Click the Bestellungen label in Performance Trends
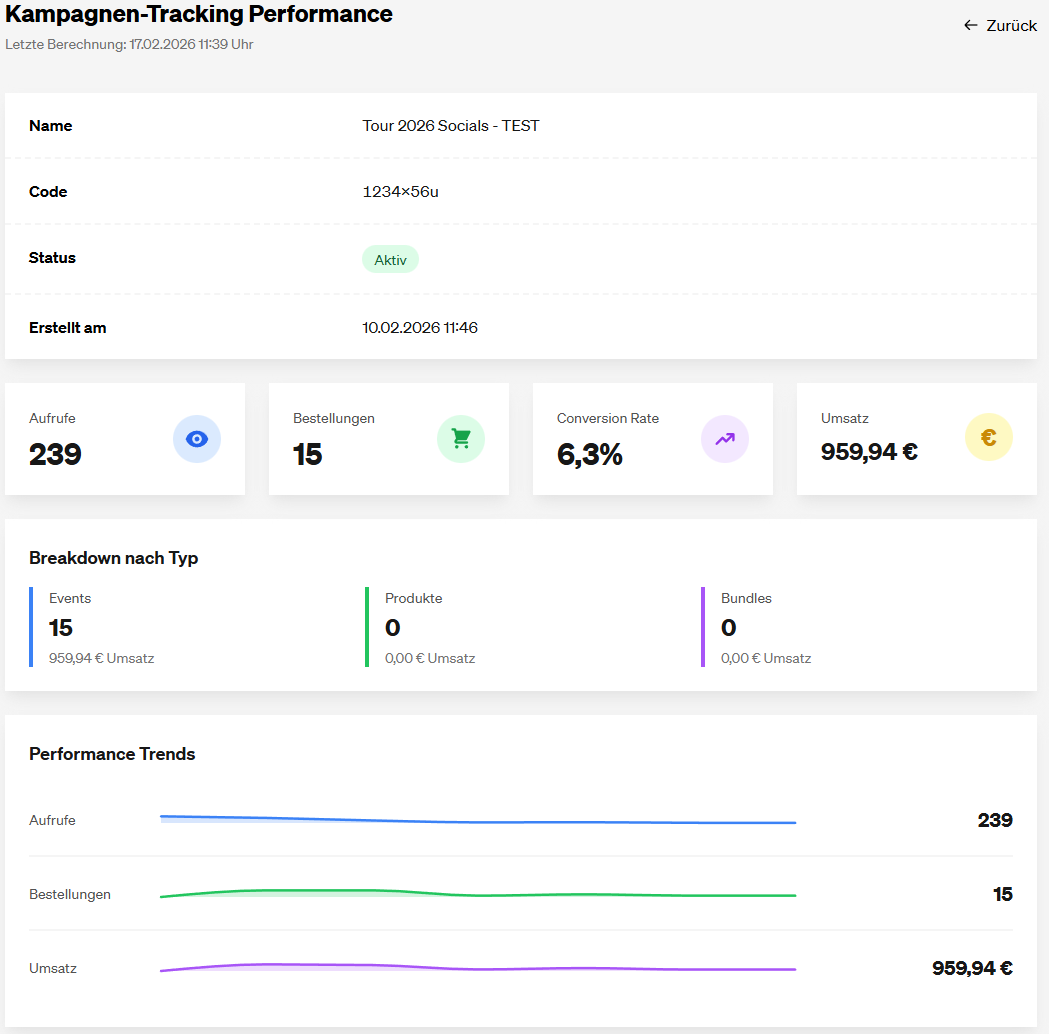The height and width of the screenshot is (1034, 1049). tap(70, 895)
